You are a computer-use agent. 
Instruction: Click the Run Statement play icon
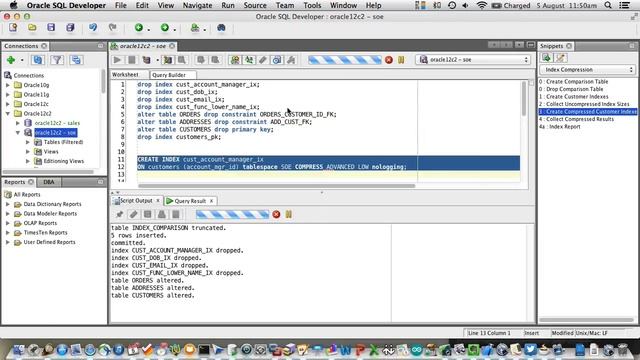[x=118, y=60]
